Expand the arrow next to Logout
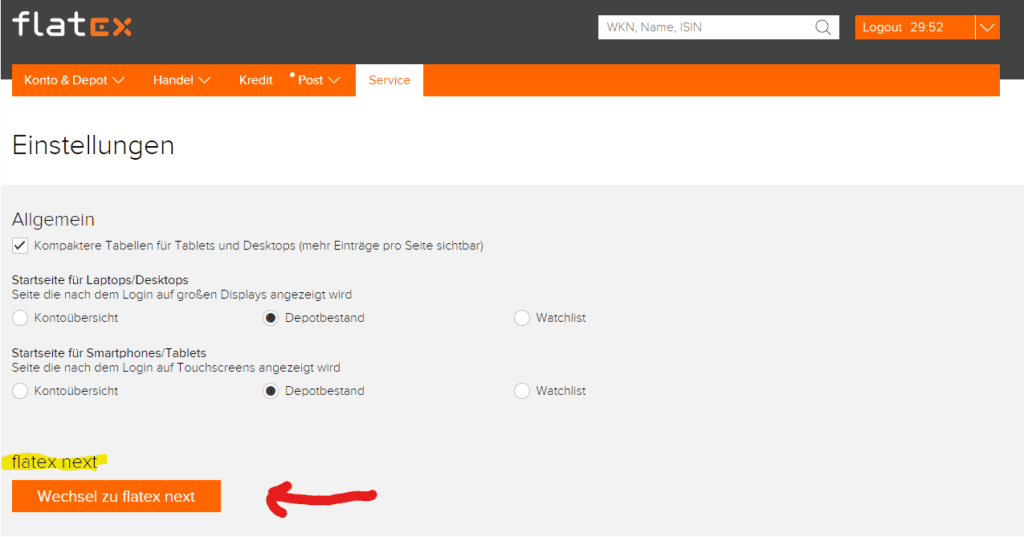The image size is (1024, 537). tap(987, 27)
